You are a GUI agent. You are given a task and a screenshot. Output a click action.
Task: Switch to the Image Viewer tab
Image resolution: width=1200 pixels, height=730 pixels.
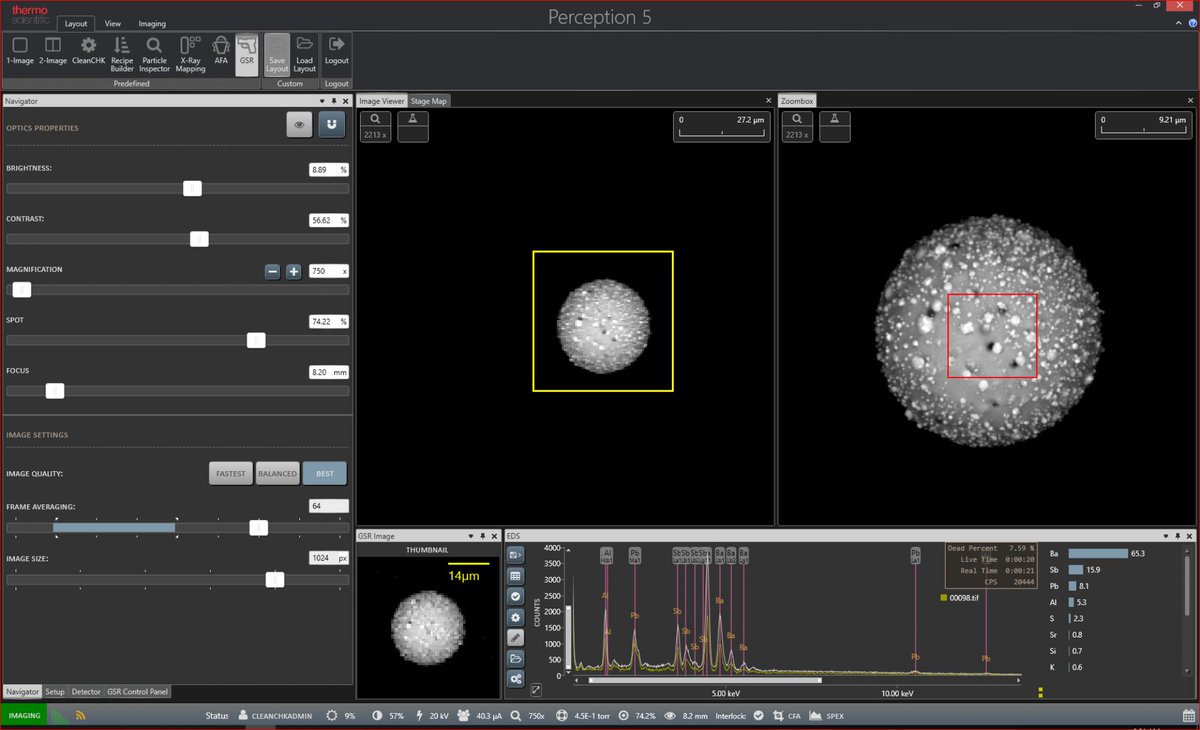[x=382, y=101]
